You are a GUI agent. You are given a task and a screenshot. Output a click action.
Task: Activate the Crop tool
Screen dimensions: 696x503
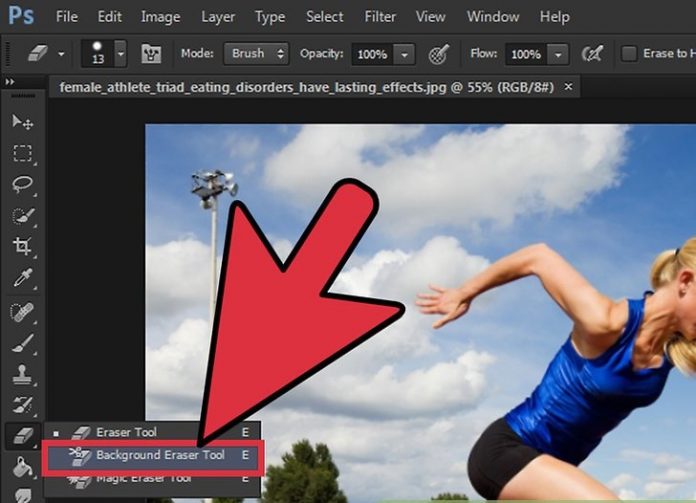coord(22,246)
